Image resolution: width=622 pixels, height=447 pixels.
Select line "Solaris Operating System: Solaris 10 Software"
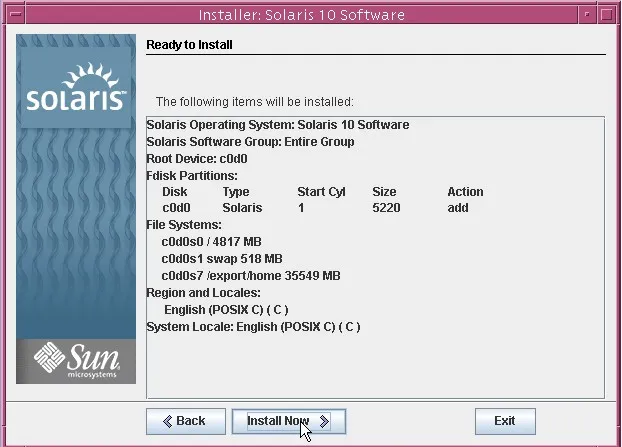coord(278,125)
